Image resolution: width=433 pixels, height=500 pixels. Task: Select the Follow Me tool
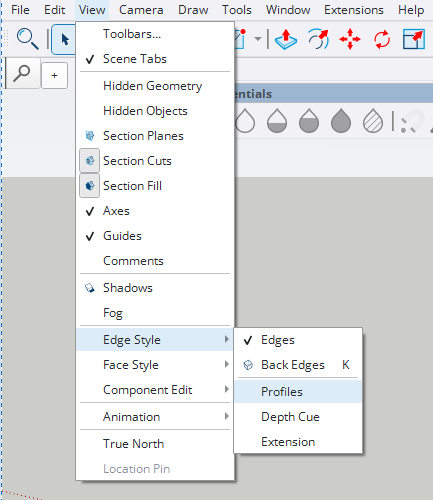[x=318, y=39]
